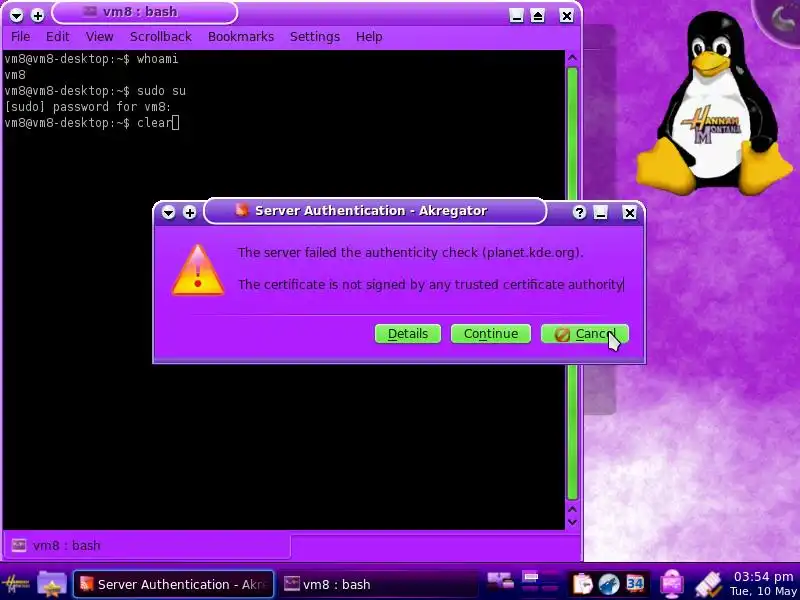Viewport: 800px width, 600px height.
Task: Click terminal scrollbar up arrow at top
Action: (x=572, y=58)
